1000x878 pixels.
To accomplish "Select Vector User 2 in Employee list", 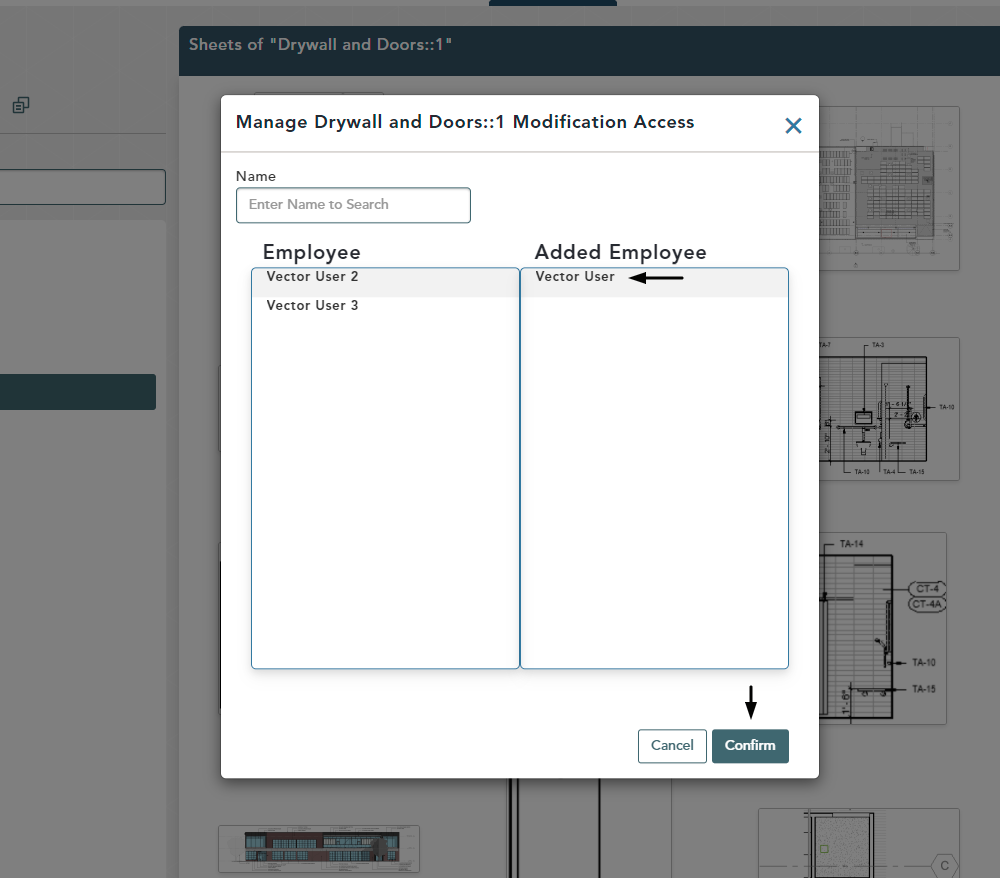I will (x=312, y=277).
